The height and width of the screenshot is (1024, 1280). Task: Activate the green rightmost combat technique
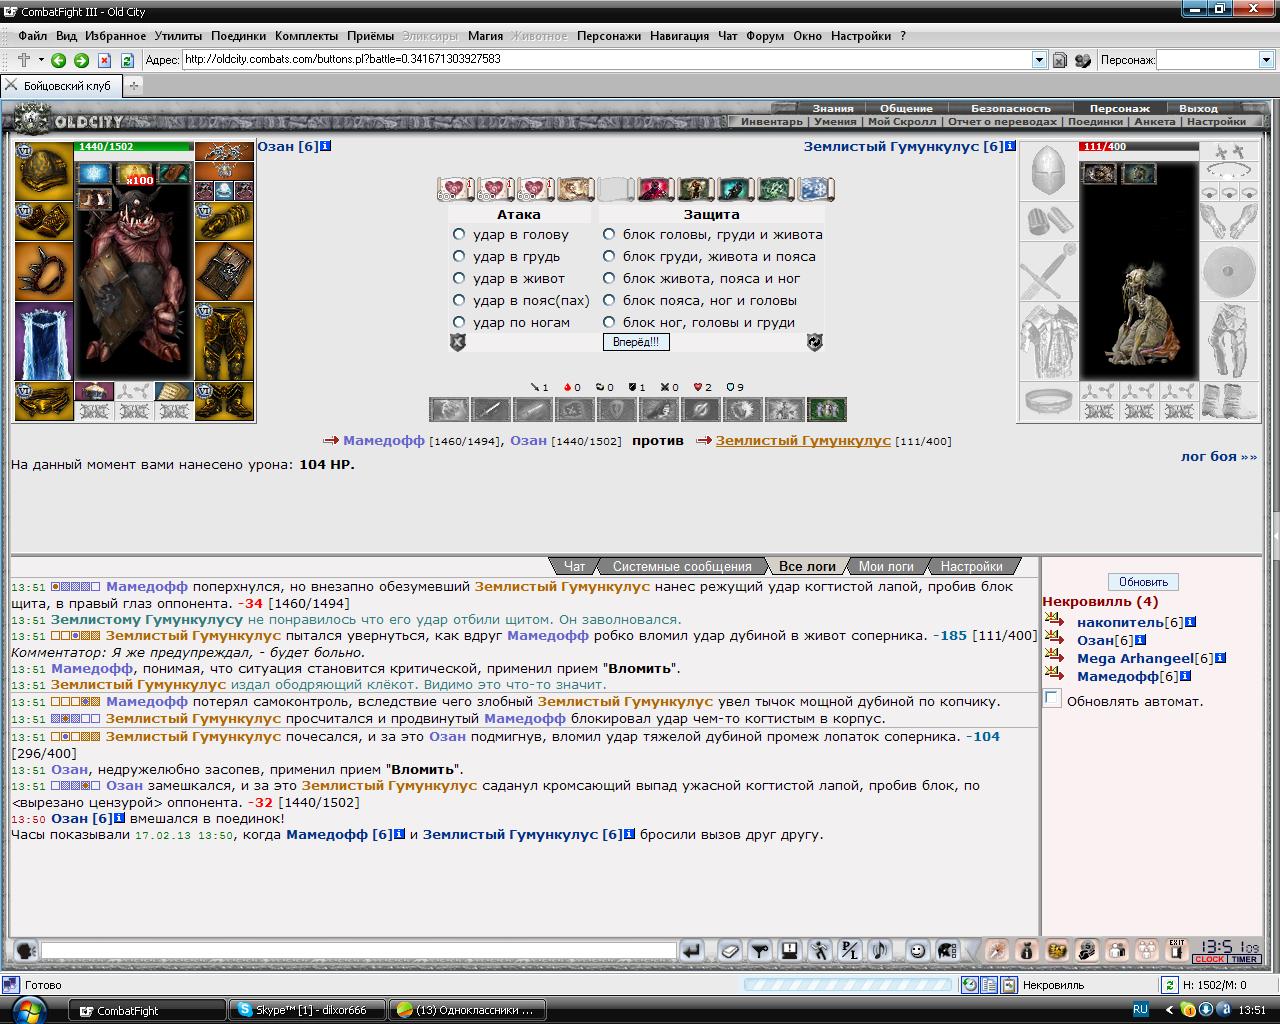(827, 409)
